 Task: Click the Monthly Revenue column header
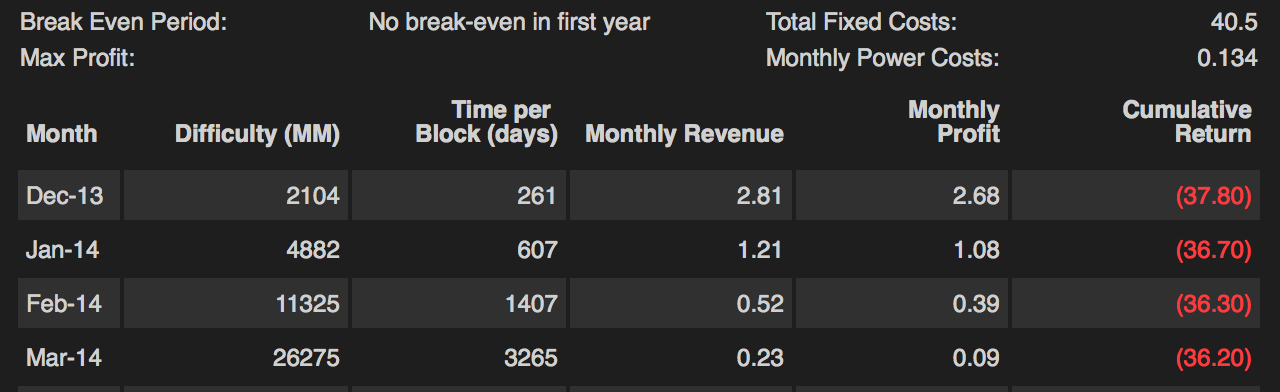684,133
